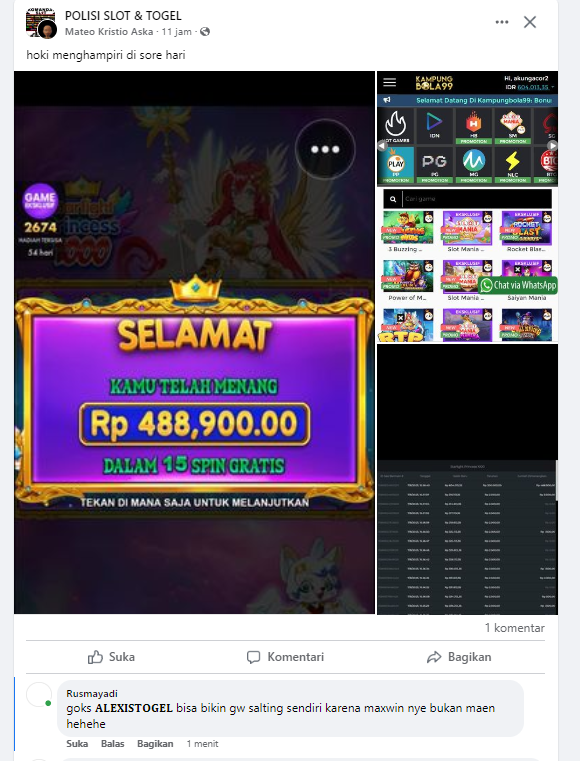Click the Komentari speech bubble button

285,657
